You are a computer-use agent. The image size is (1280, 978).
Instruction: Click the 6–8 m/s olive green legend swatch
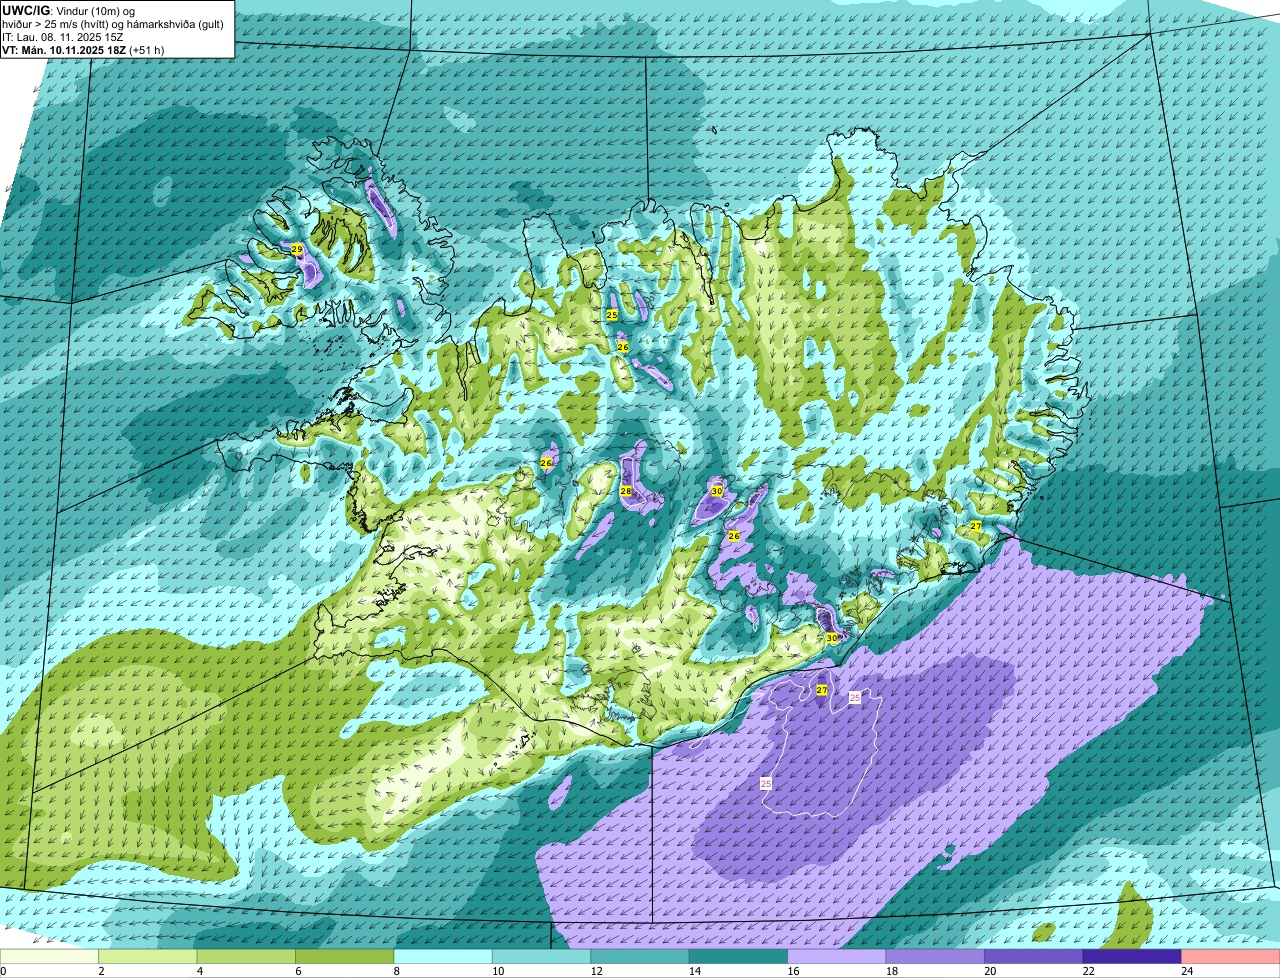tap(346, 957)
